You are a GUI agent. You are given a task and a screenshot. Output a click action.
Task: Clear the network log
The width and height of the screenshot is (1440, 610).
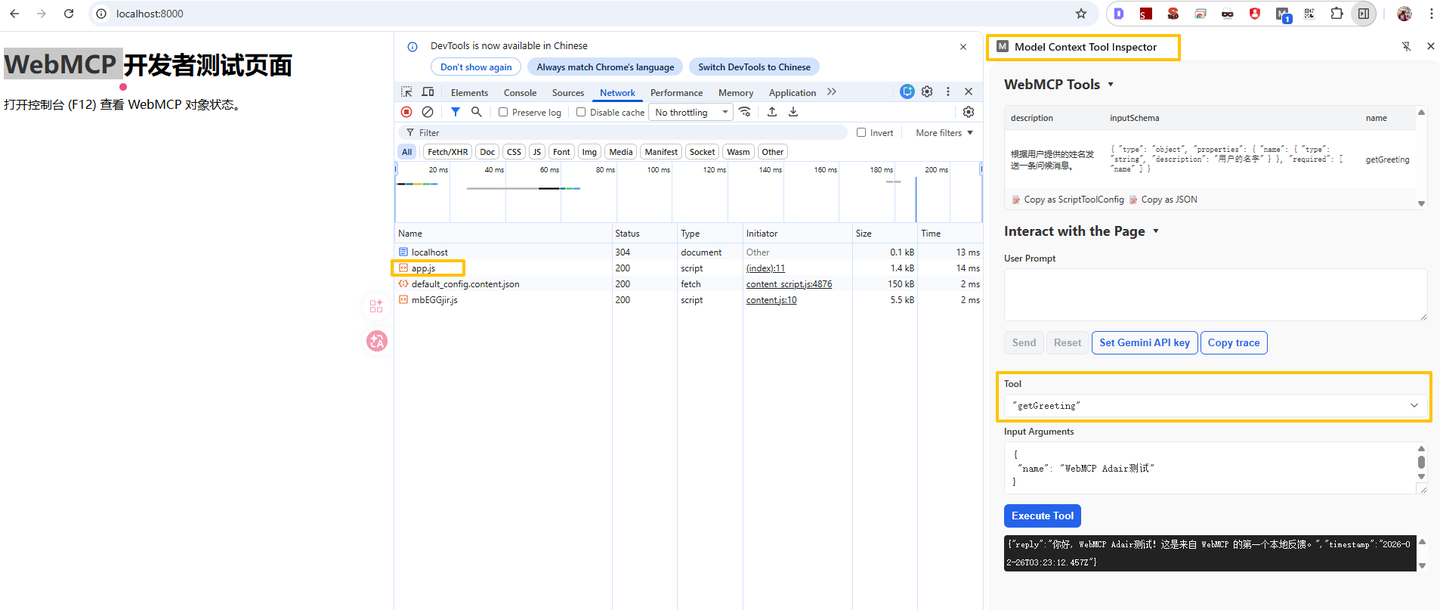(x=427, y=112)
